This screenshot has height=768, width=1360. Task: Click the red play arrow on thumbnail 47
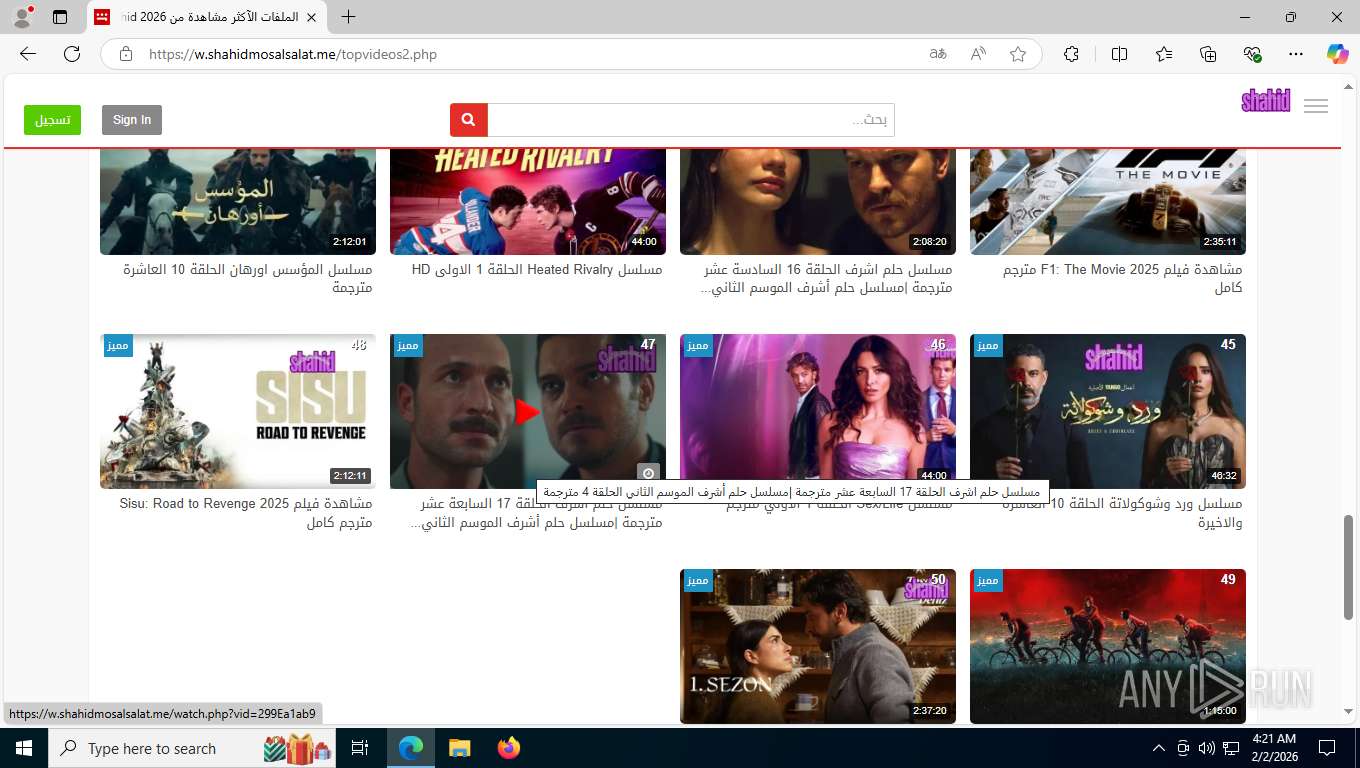(528, 411)
